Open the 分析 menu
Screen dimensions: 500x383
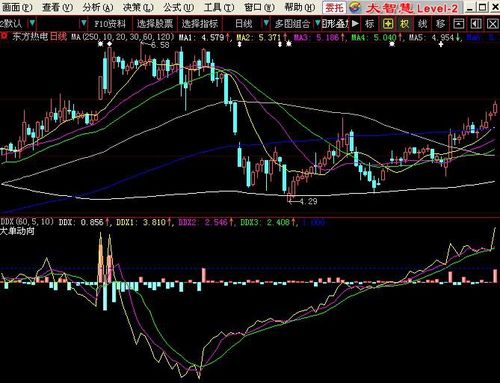[98, 7]
